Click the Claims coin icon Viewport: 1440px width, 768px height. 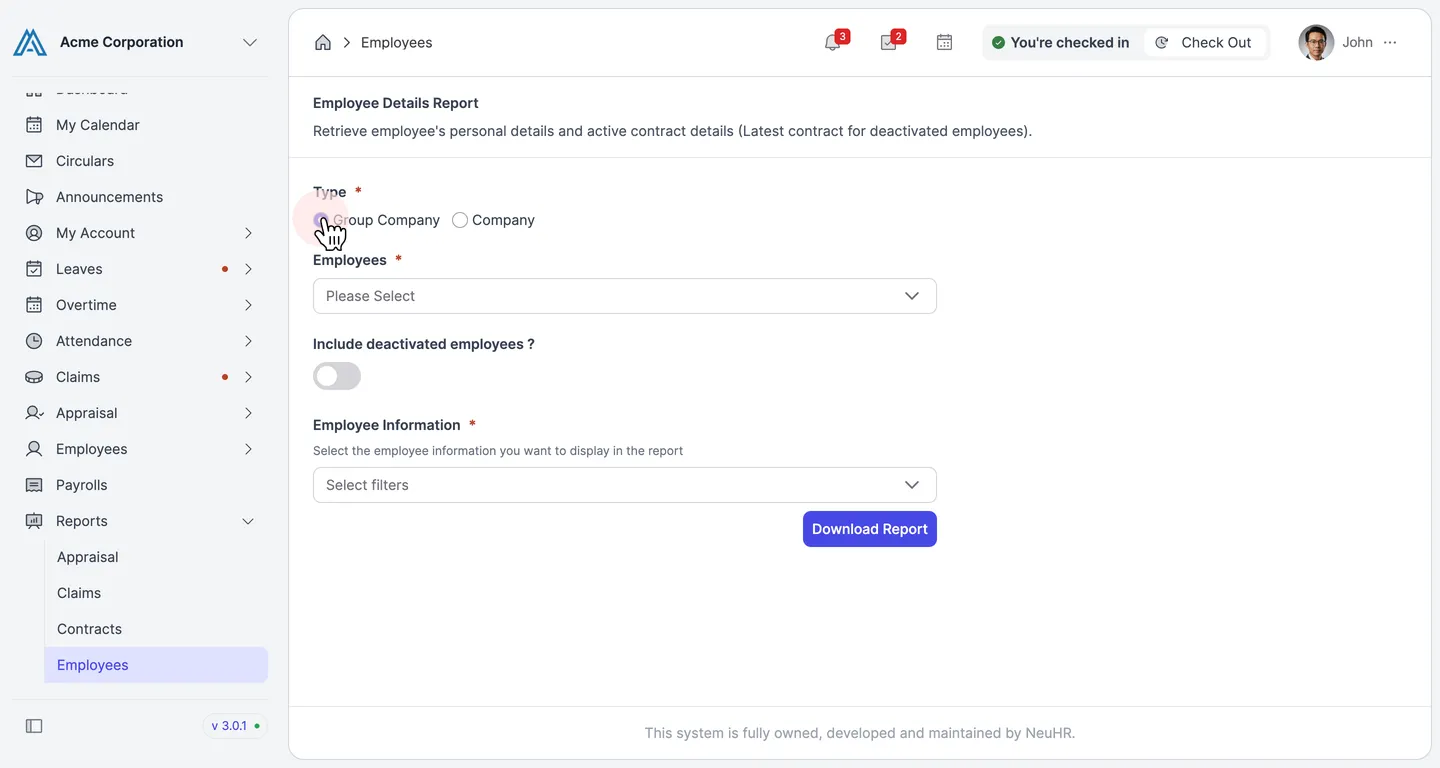tap(34, 377)
